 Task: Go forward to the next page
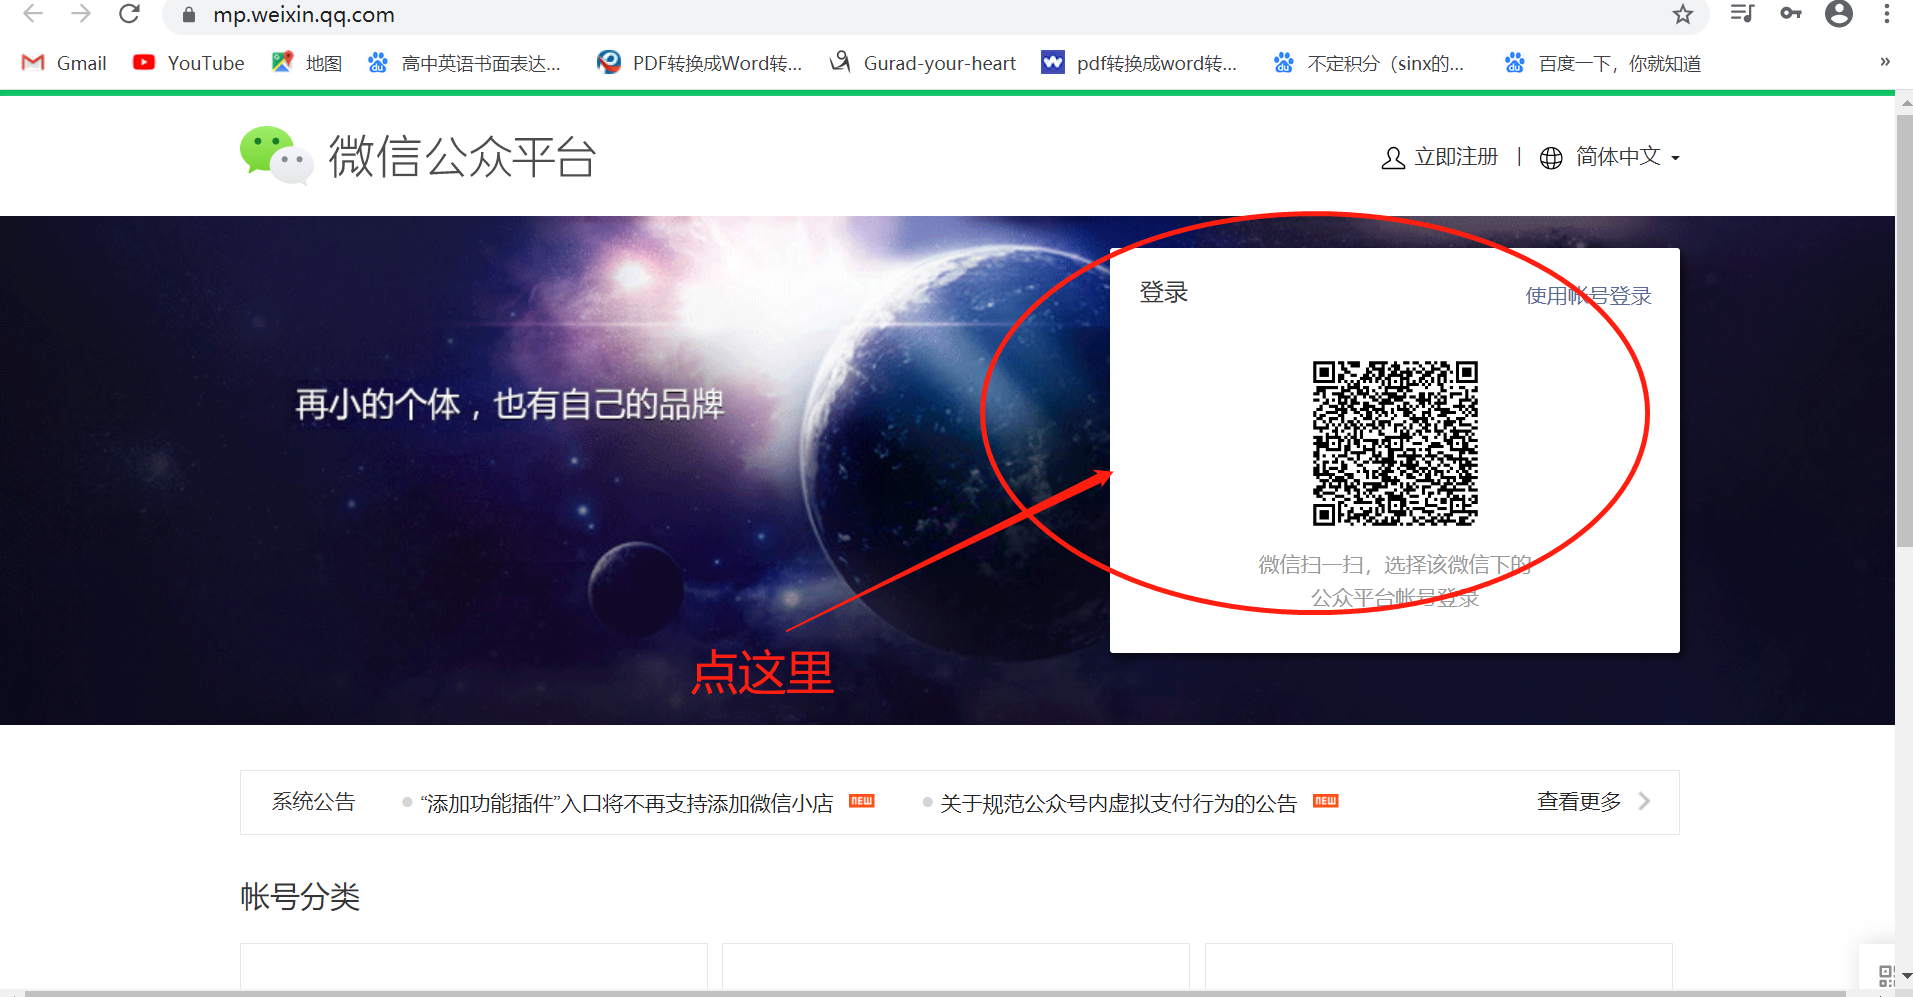[x=81, y=14]
